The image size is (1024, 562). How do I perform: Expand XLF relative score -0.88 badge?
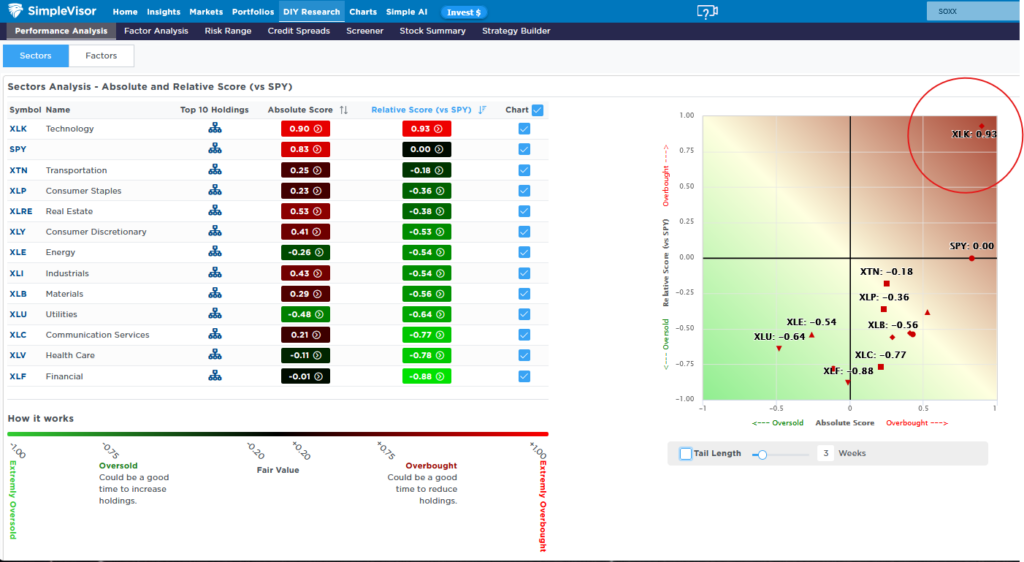click(x=426, y=376)
